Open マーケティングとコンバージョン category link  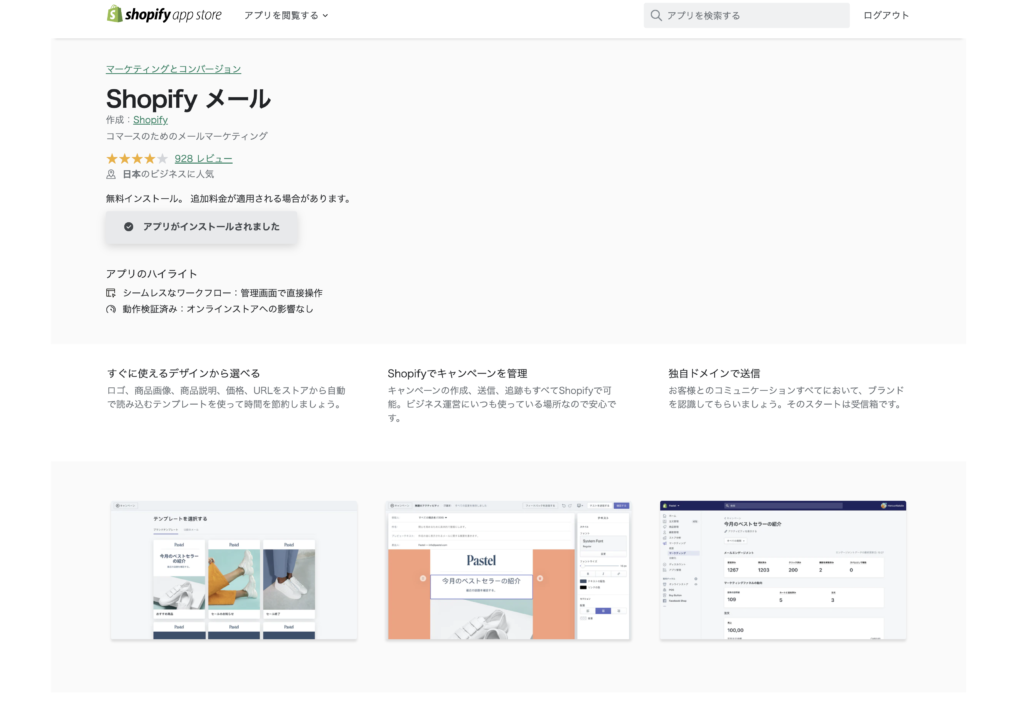tap(174, 69)
